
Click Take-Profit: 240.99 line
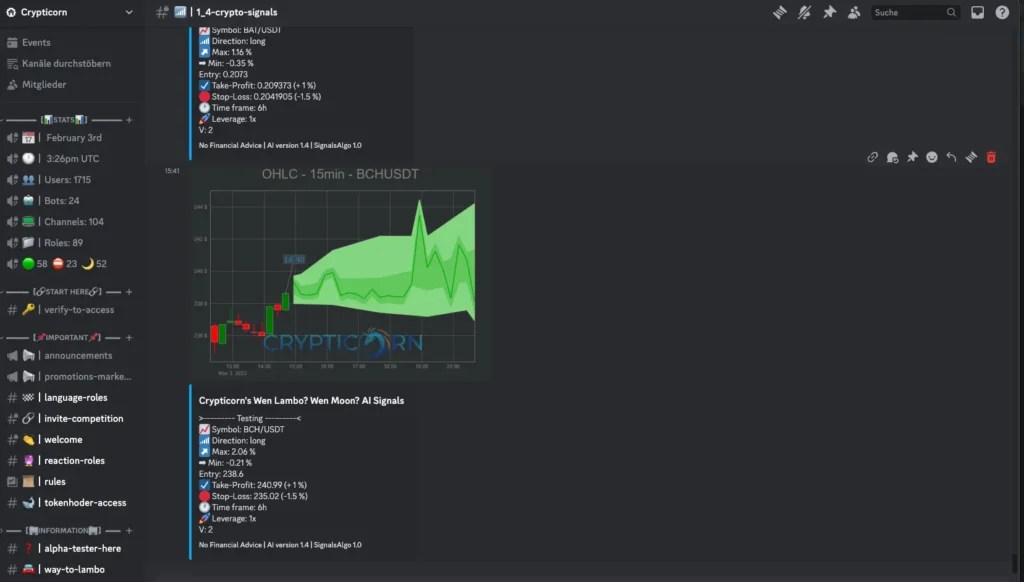coord(253,485)
